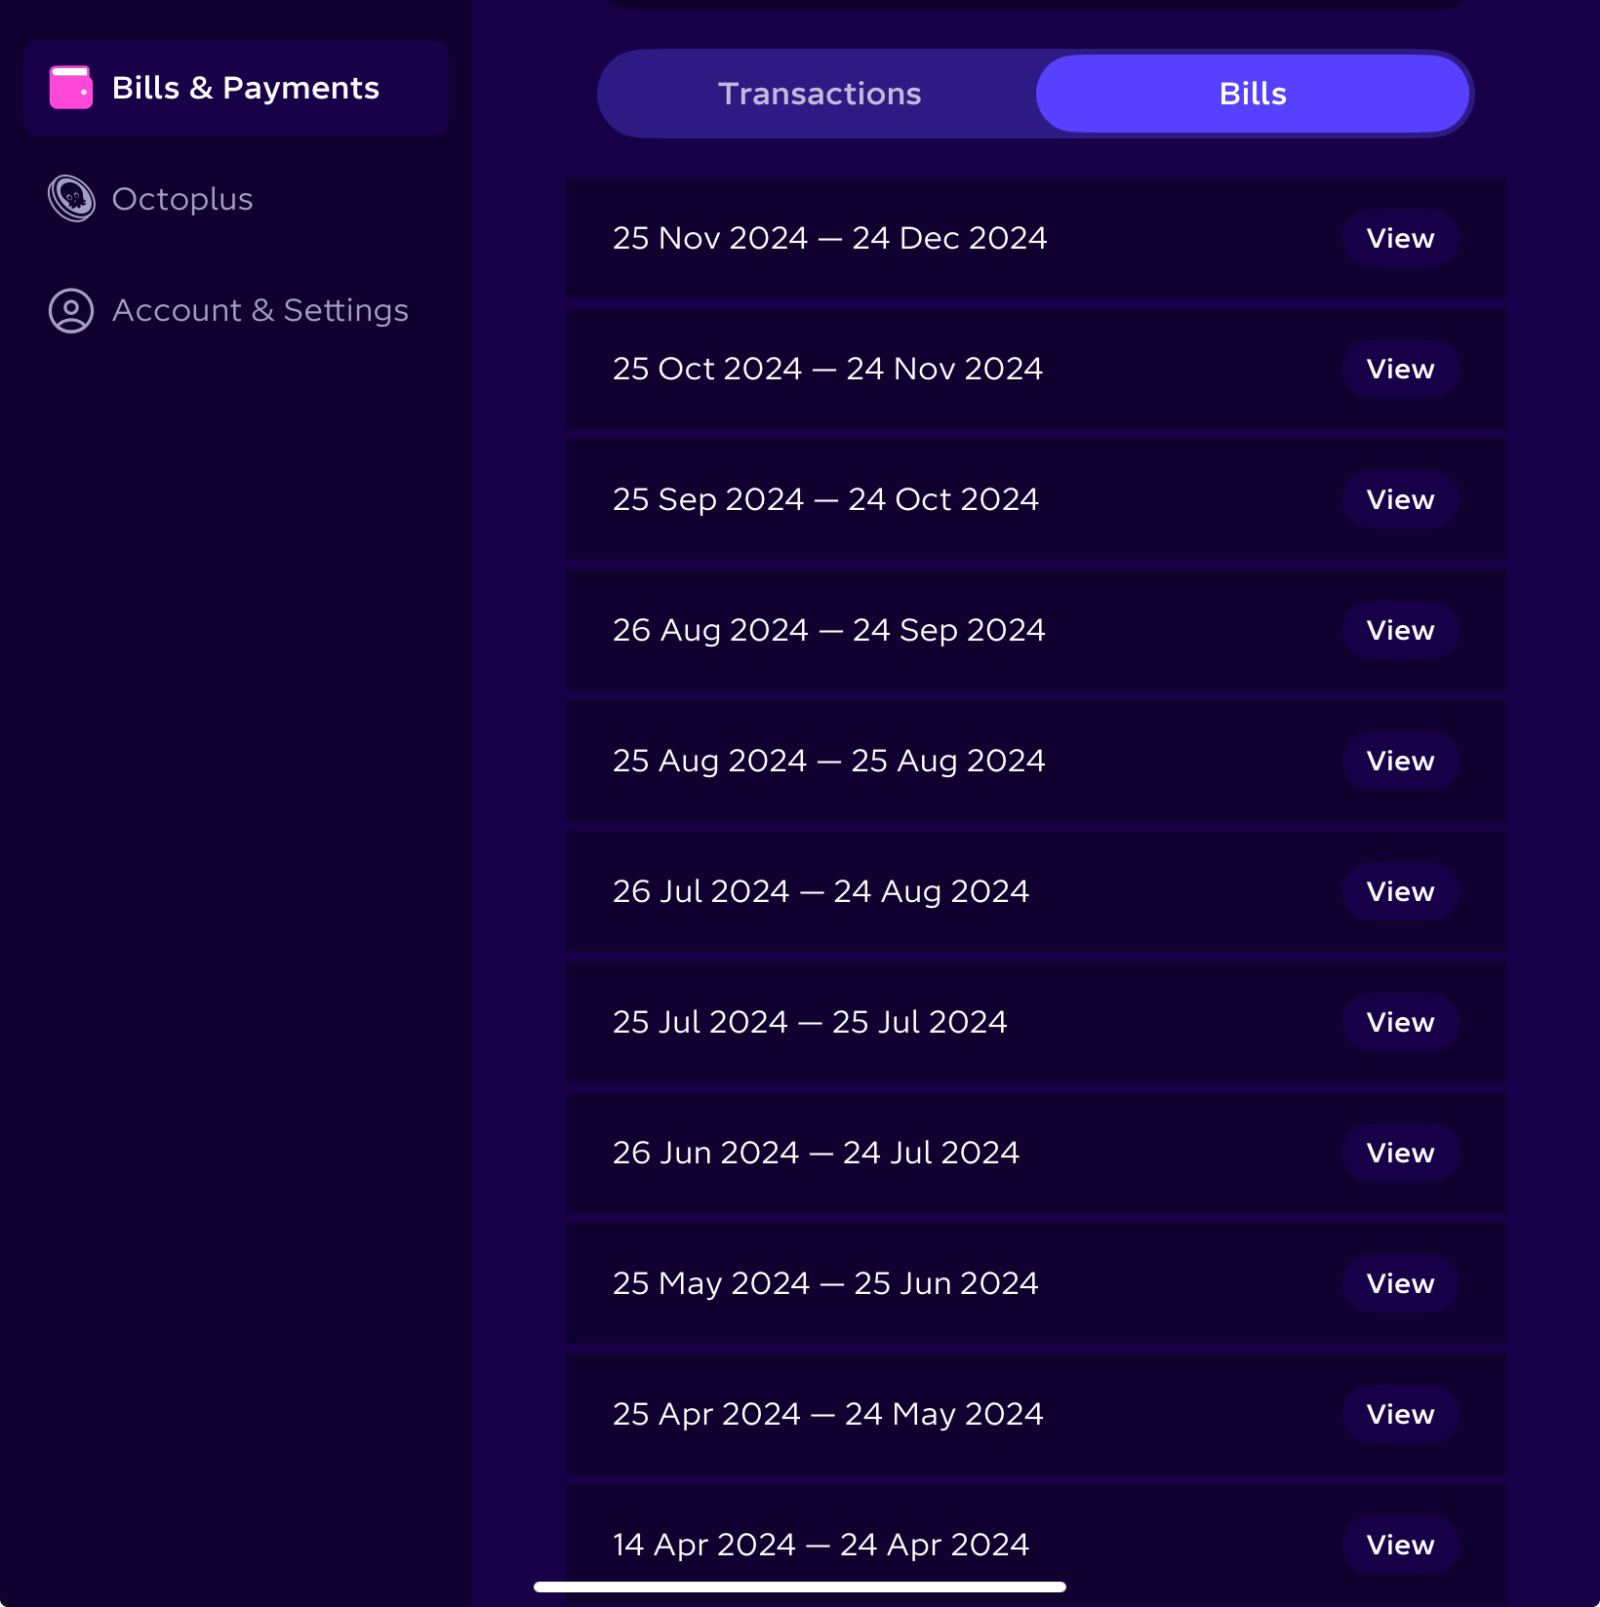View the 25 Sep – 24 Oct 2024 bill

[x=1400, y=500]
